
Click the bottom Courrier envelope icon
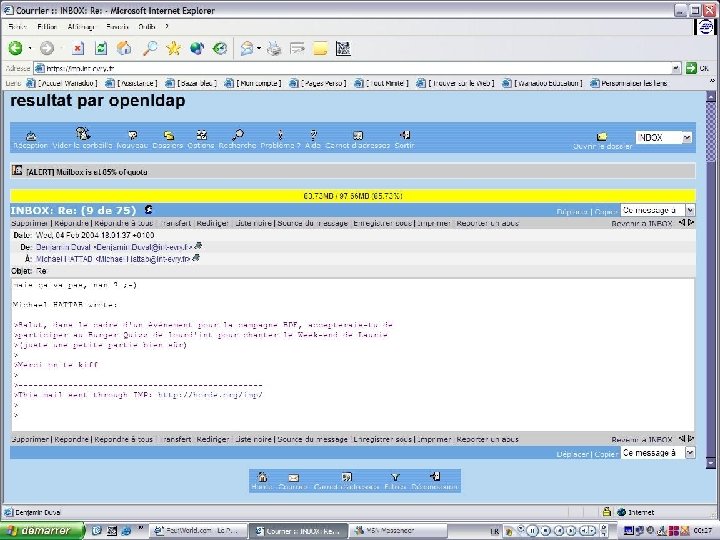[293, 478]
